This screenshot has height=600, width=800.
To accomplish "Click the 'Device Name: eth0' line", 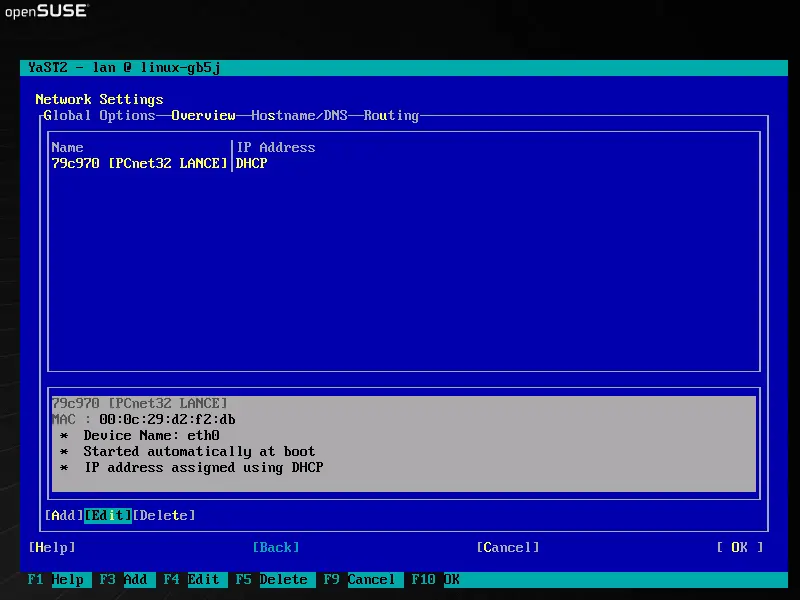I will (152, 435).
